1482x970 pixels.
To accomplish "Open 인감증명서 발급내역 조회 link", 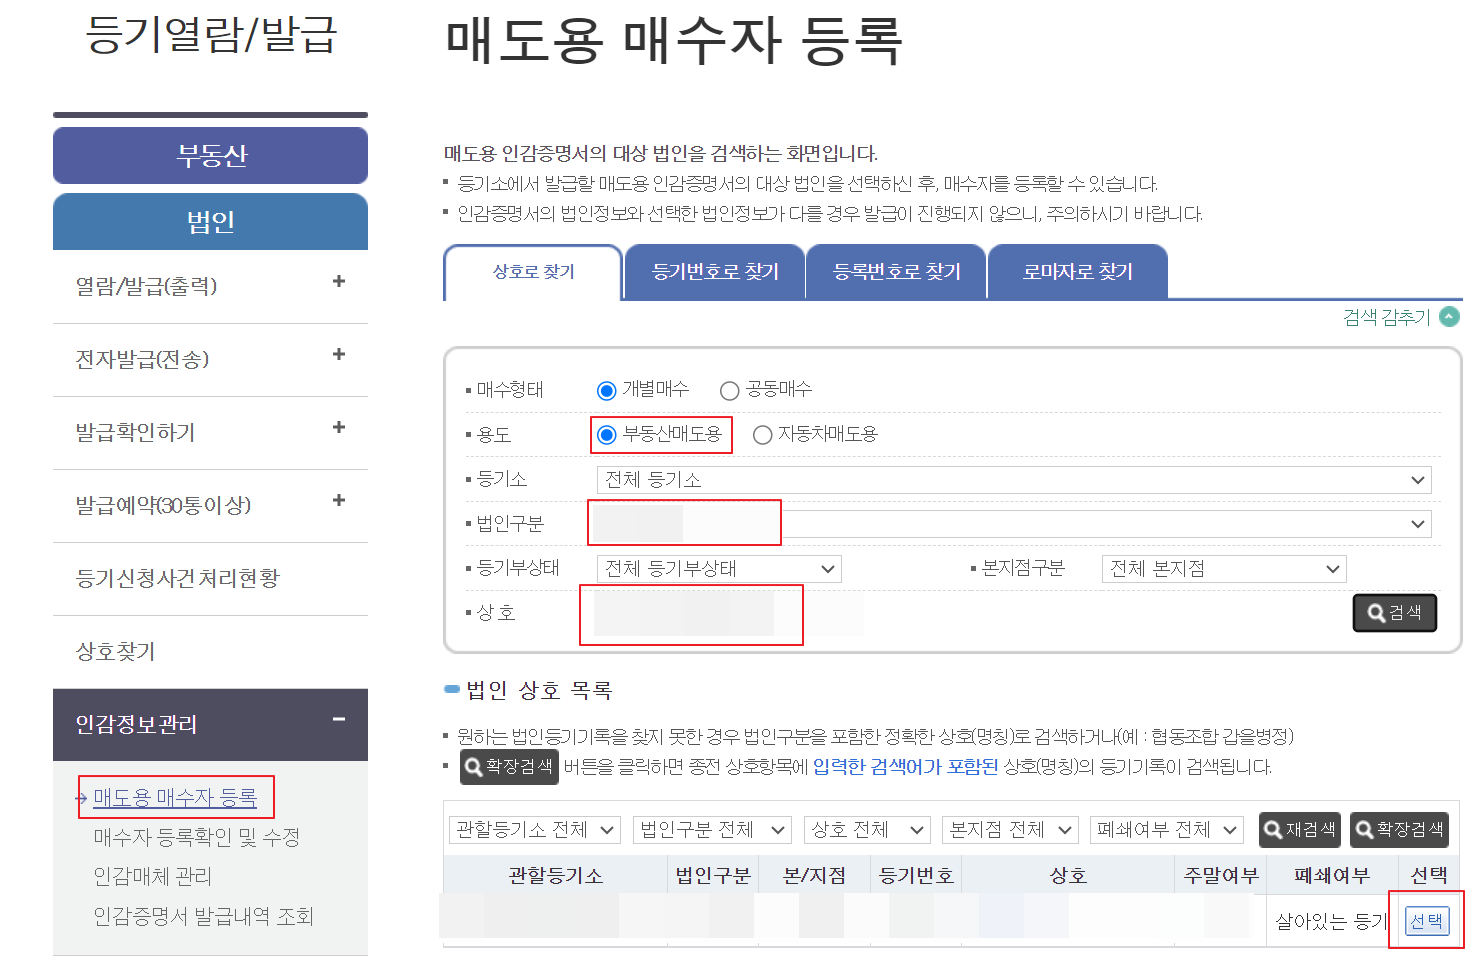I will [x=203, y=916].
